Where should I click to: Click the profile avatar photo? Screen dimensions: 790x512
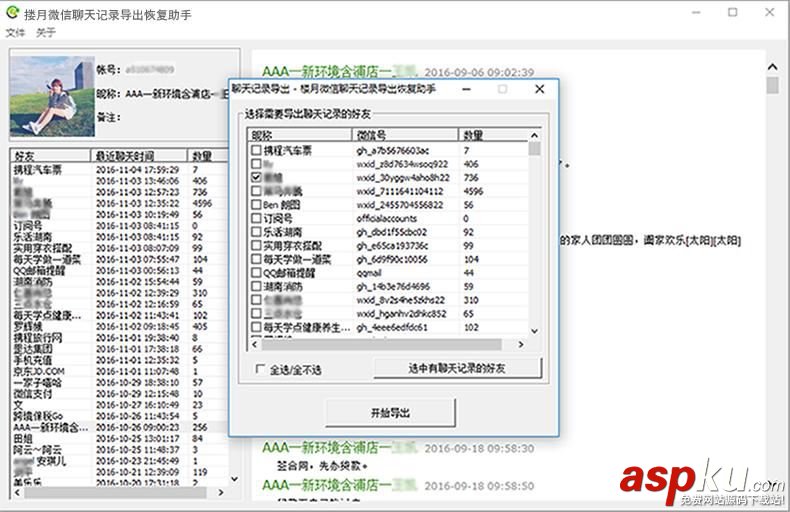coord(52,96)
